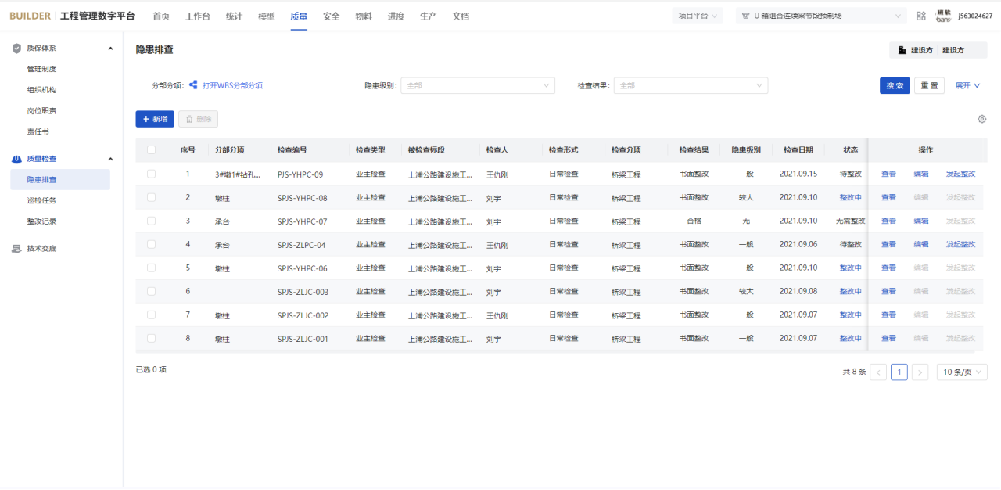Viewport: 1001px width, 490px height.
Task: Click the table column settings gear icon
Action: click(982, 119)
